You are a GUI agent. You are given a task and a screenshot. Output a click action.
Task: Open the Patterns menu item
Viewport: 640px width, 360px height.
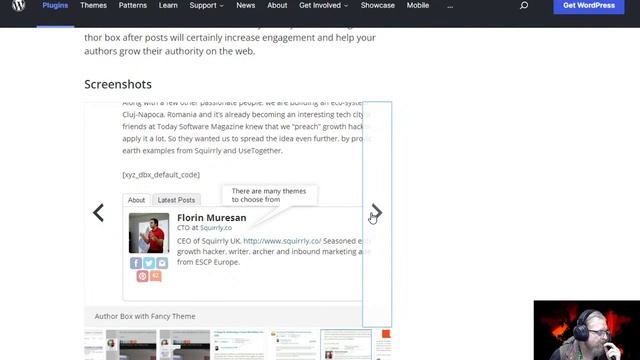(x=133, y=5)
